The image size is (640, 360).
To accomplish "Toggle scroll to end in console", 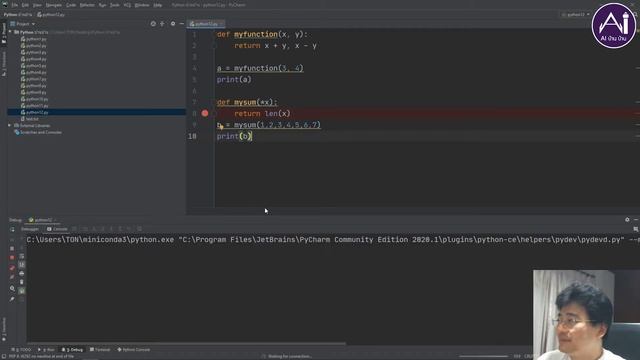I will click(22, 264).
